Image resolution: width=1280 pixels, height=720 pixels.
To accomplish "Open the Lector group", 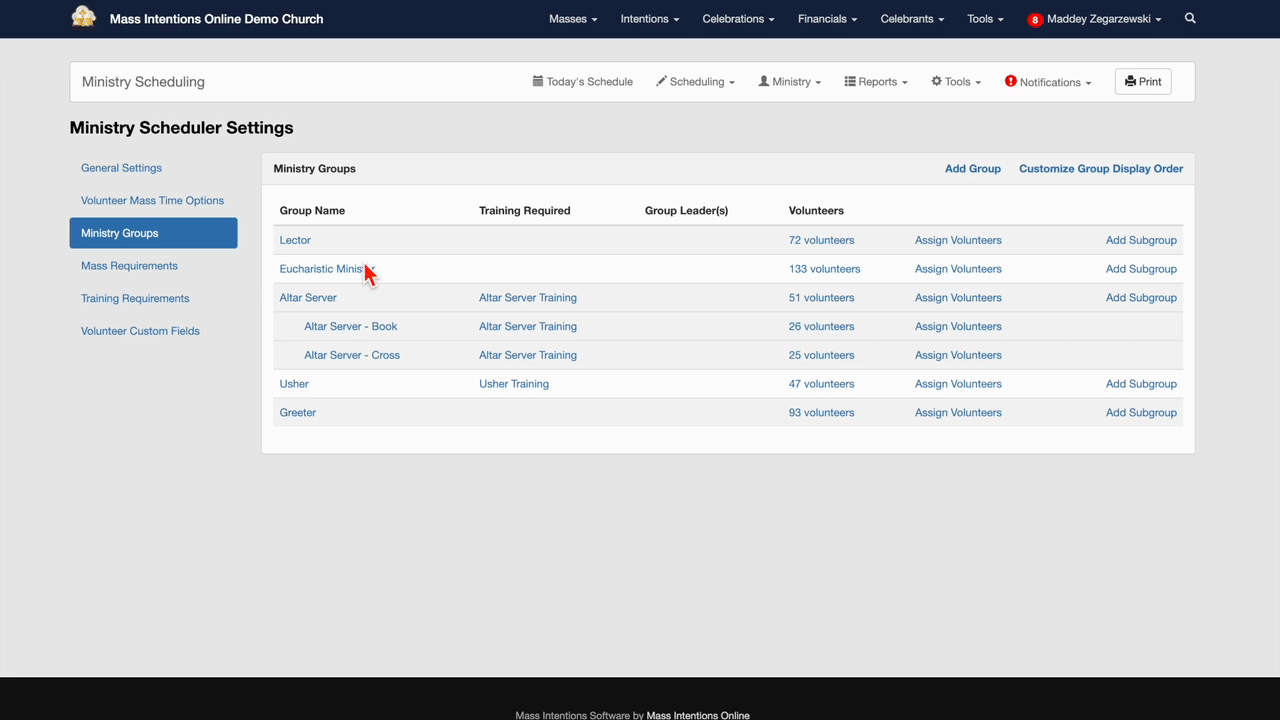I will pyautogui.click(x=295, y=240).
